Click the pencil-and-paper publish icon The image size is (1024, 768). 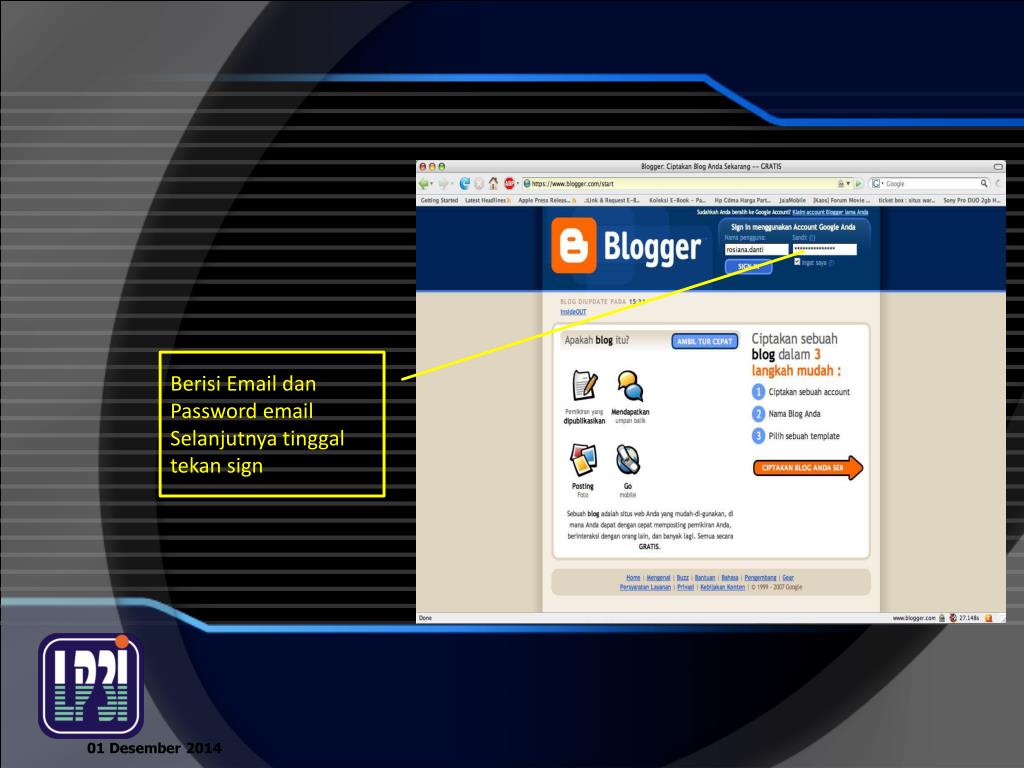pyautogui.click(x=584, y=385)
